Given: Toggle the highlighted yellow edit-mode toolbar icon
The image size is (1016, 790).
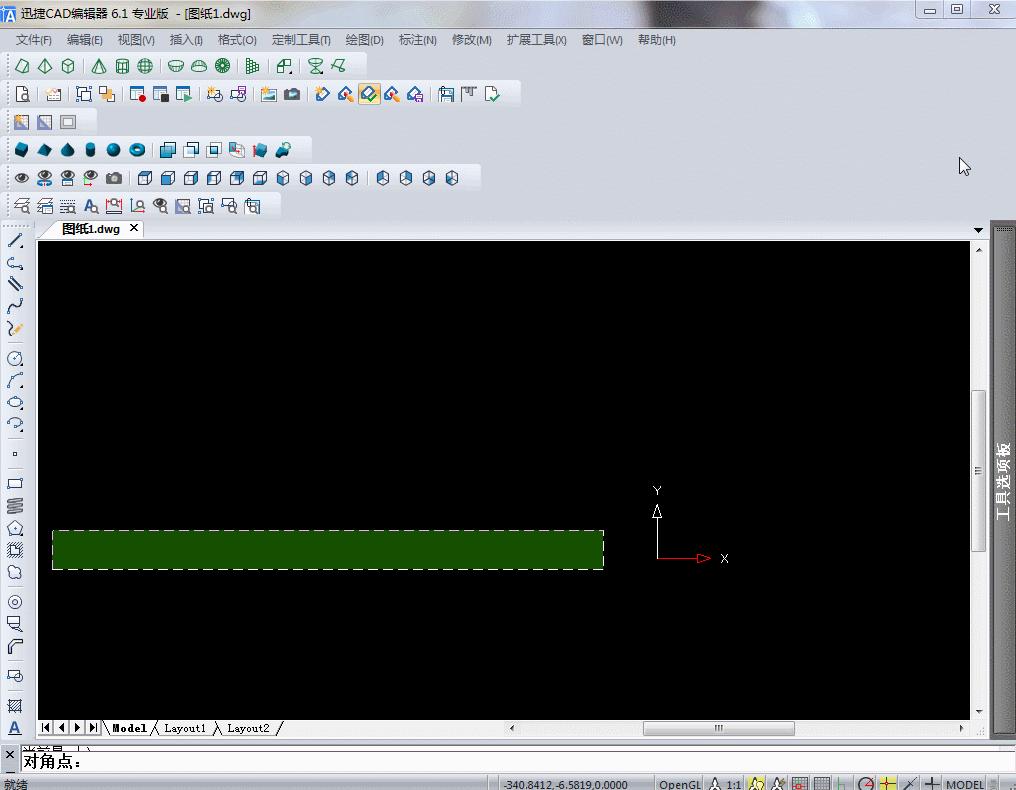Looking at the screenshot, I should (x=369, y=93).
